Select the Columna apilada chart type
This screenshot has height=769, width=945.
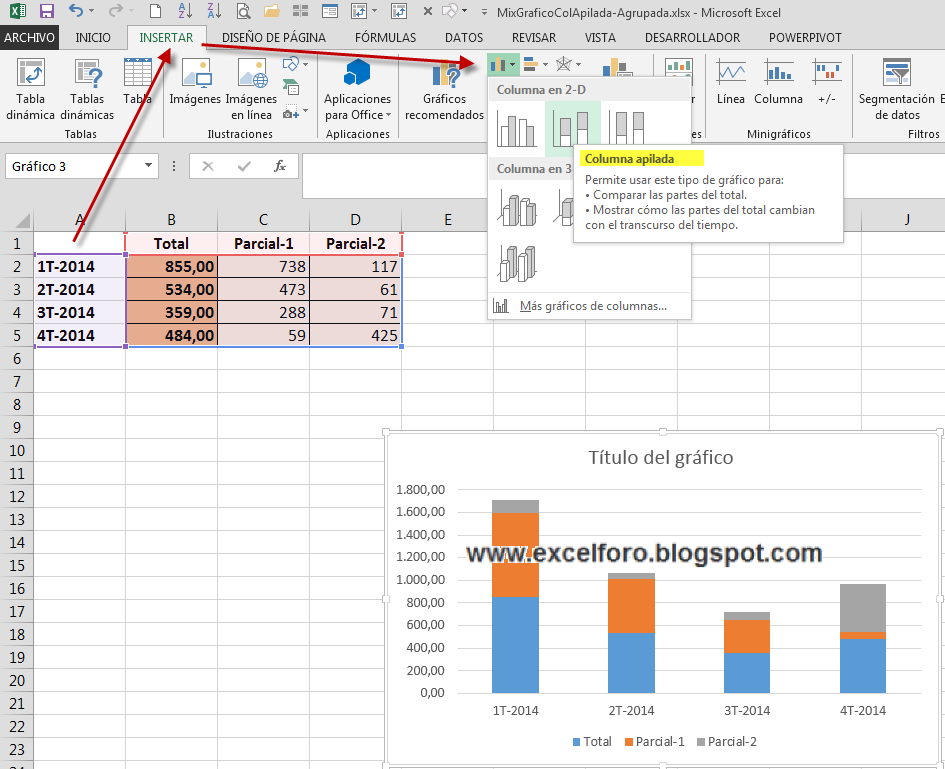[573, 128]
